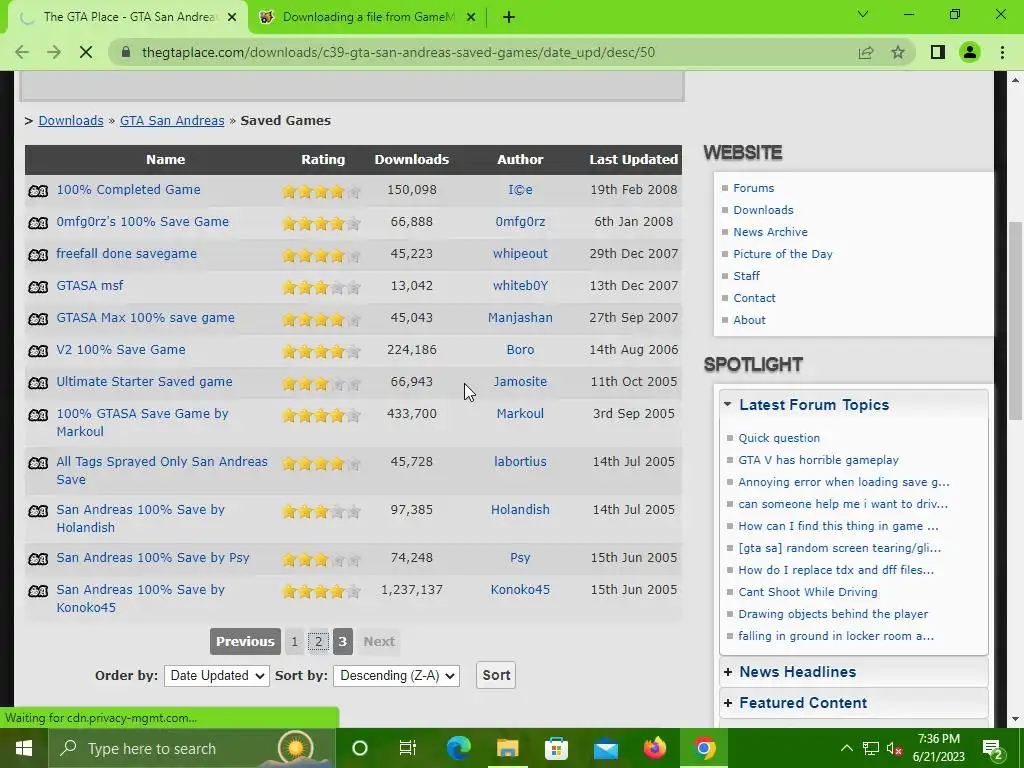The width and height of the screenshot is (1024, 768).
Task: Click the address bar URL
Action: coord(398,52)
